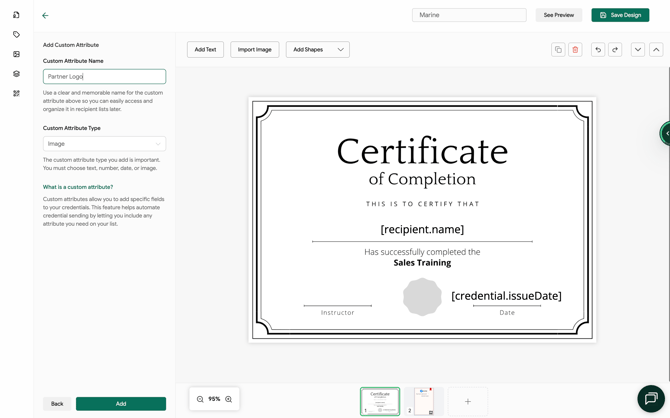The image size is (670, 418).
Task: Open the Add Shapes dropdown
Action: [317, 50]
